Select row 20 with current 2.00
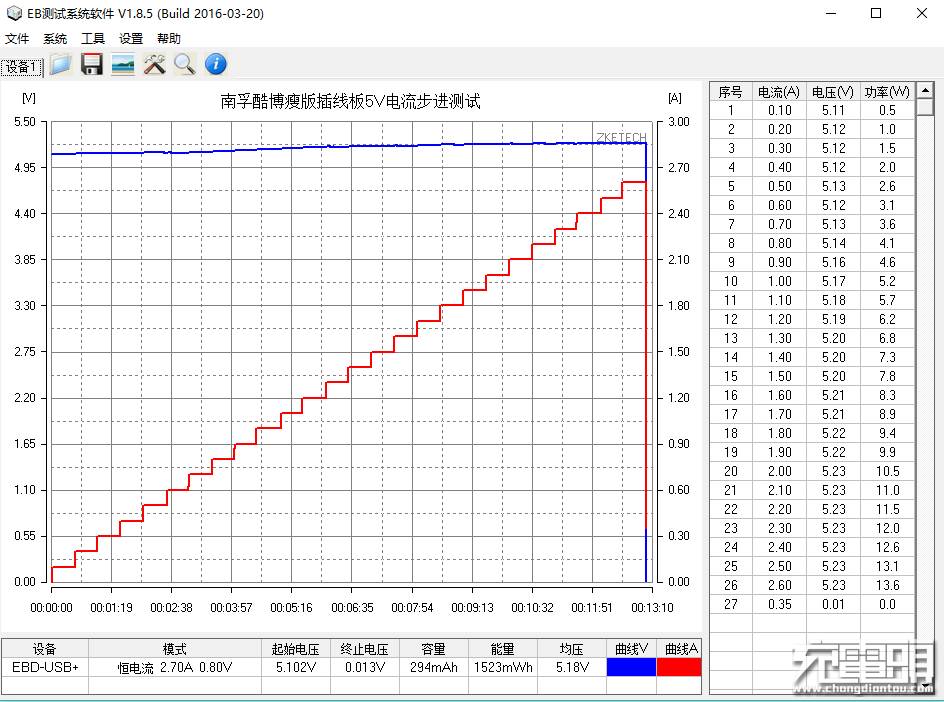 (812, 471)
